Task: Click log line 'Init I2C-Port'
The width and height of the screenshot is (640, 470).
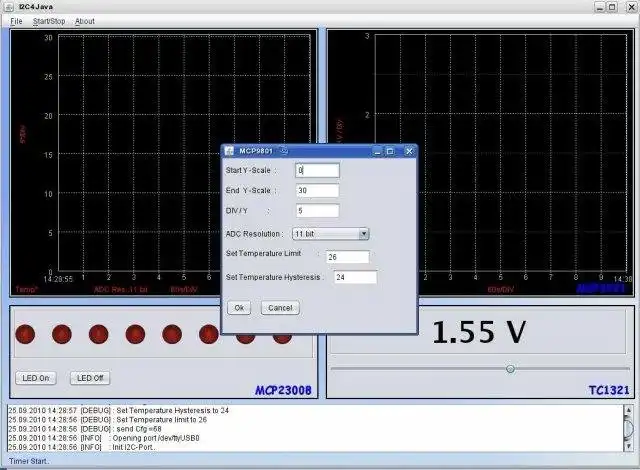Action: point(82,447)
